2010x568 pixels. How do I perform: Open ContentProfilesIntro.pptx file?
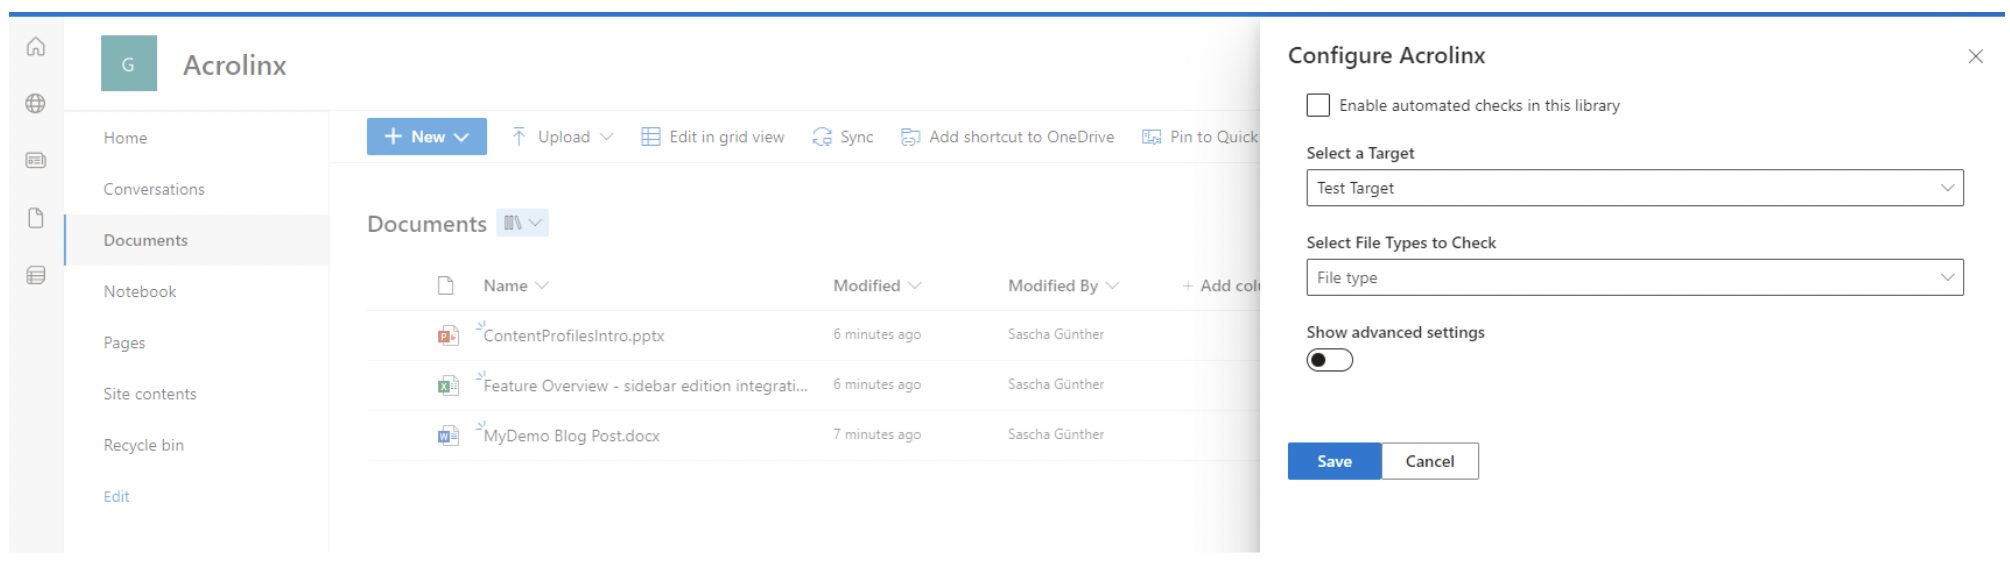(x=574, y=336)
